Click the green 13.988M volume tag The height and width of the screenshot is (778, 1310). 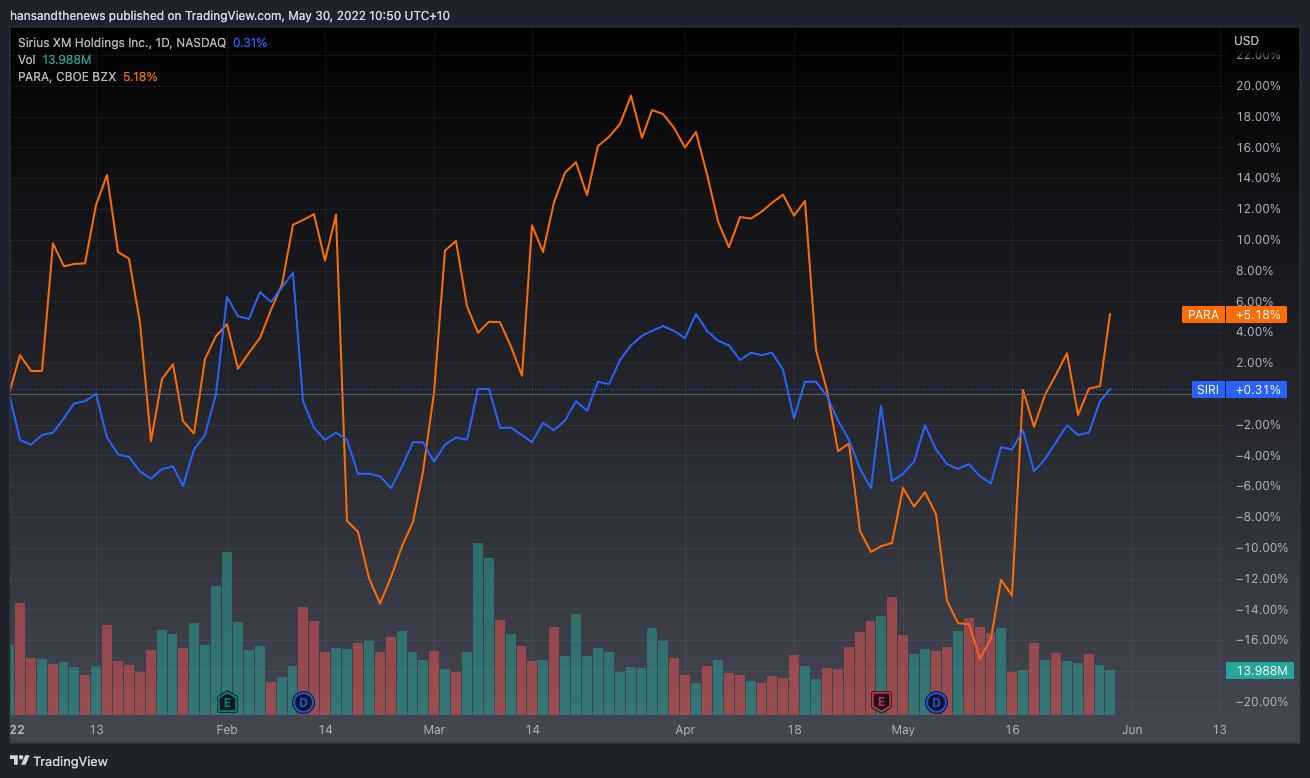1258,670
